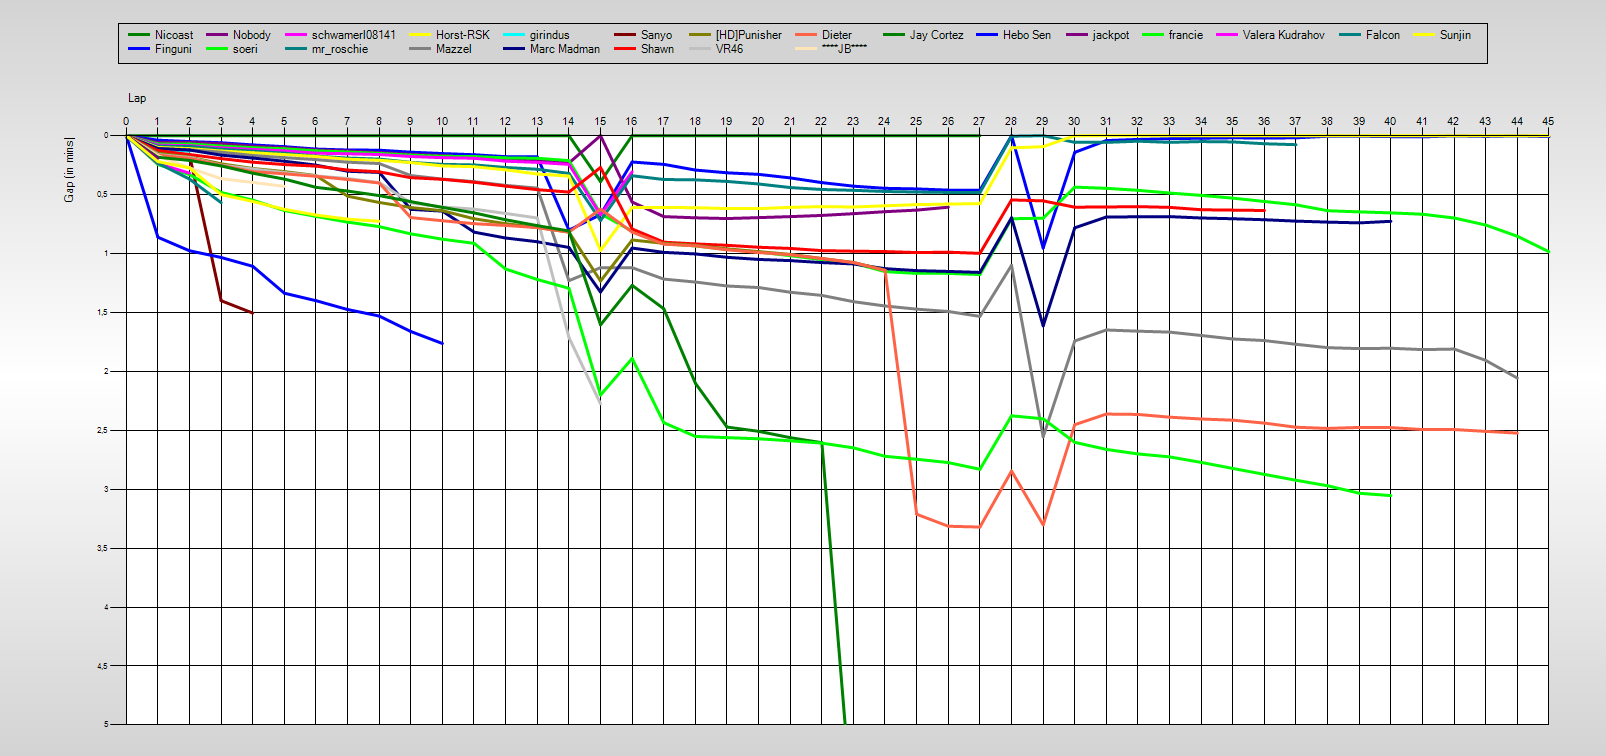
Task: Click the Dieter legend color line
Action: (x=806, y=35)
